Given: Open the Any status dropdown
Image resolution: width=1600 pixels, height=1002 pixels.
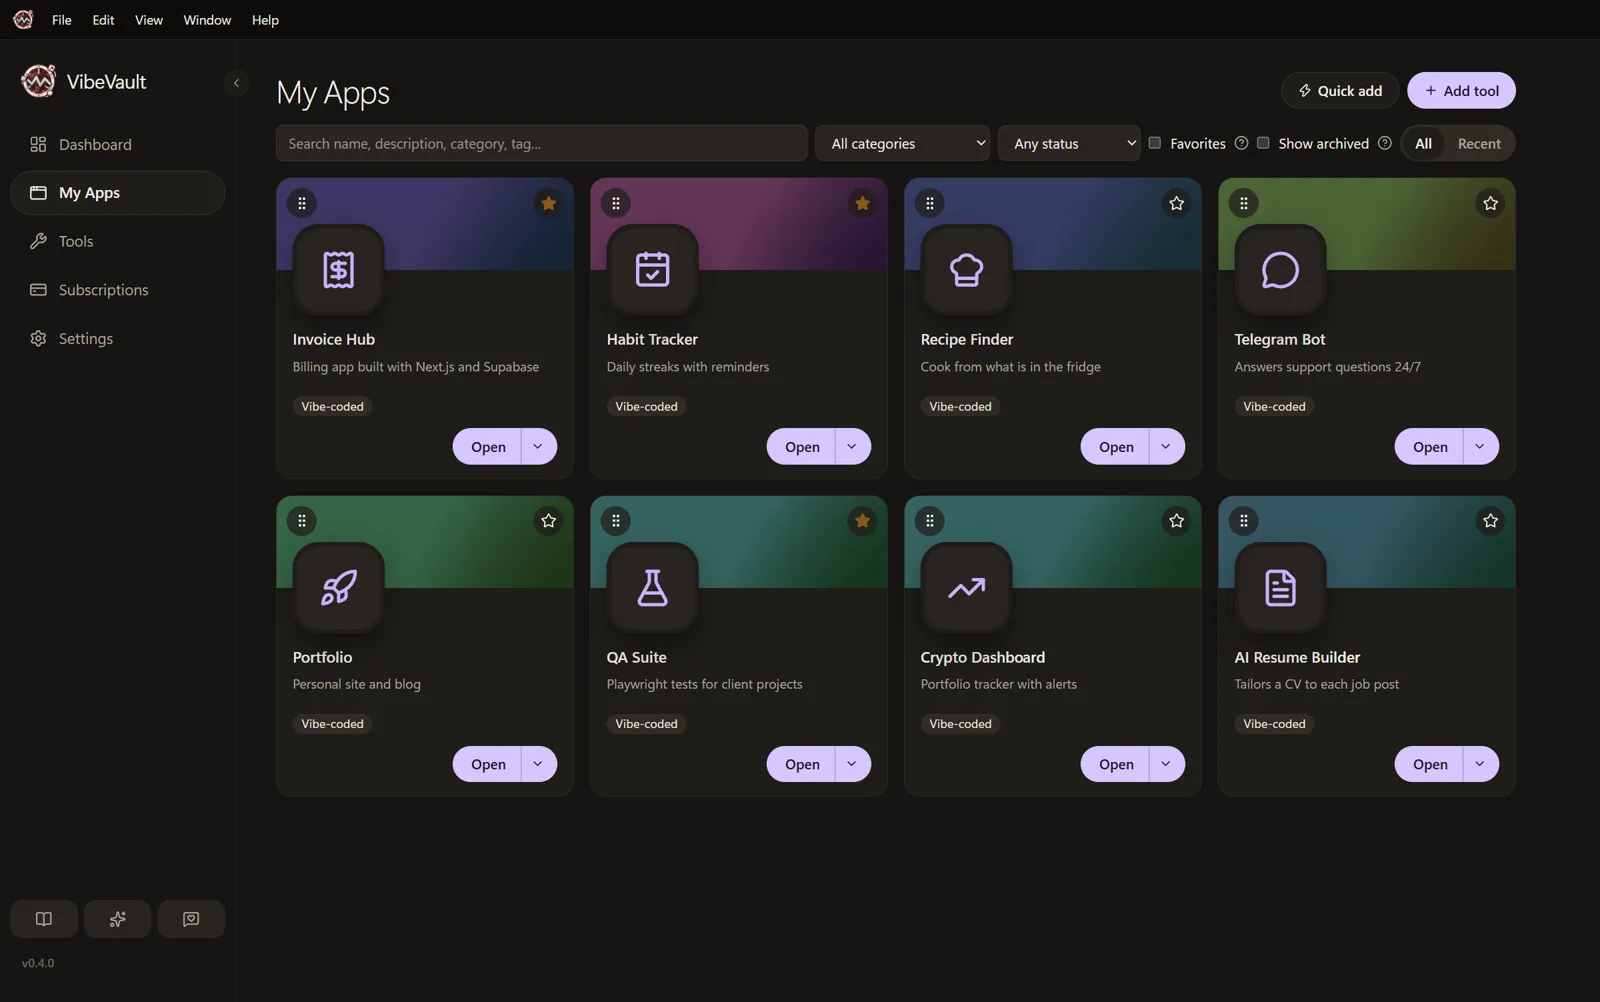Looking at the screenshot, I should click(x=1069, y=143).
